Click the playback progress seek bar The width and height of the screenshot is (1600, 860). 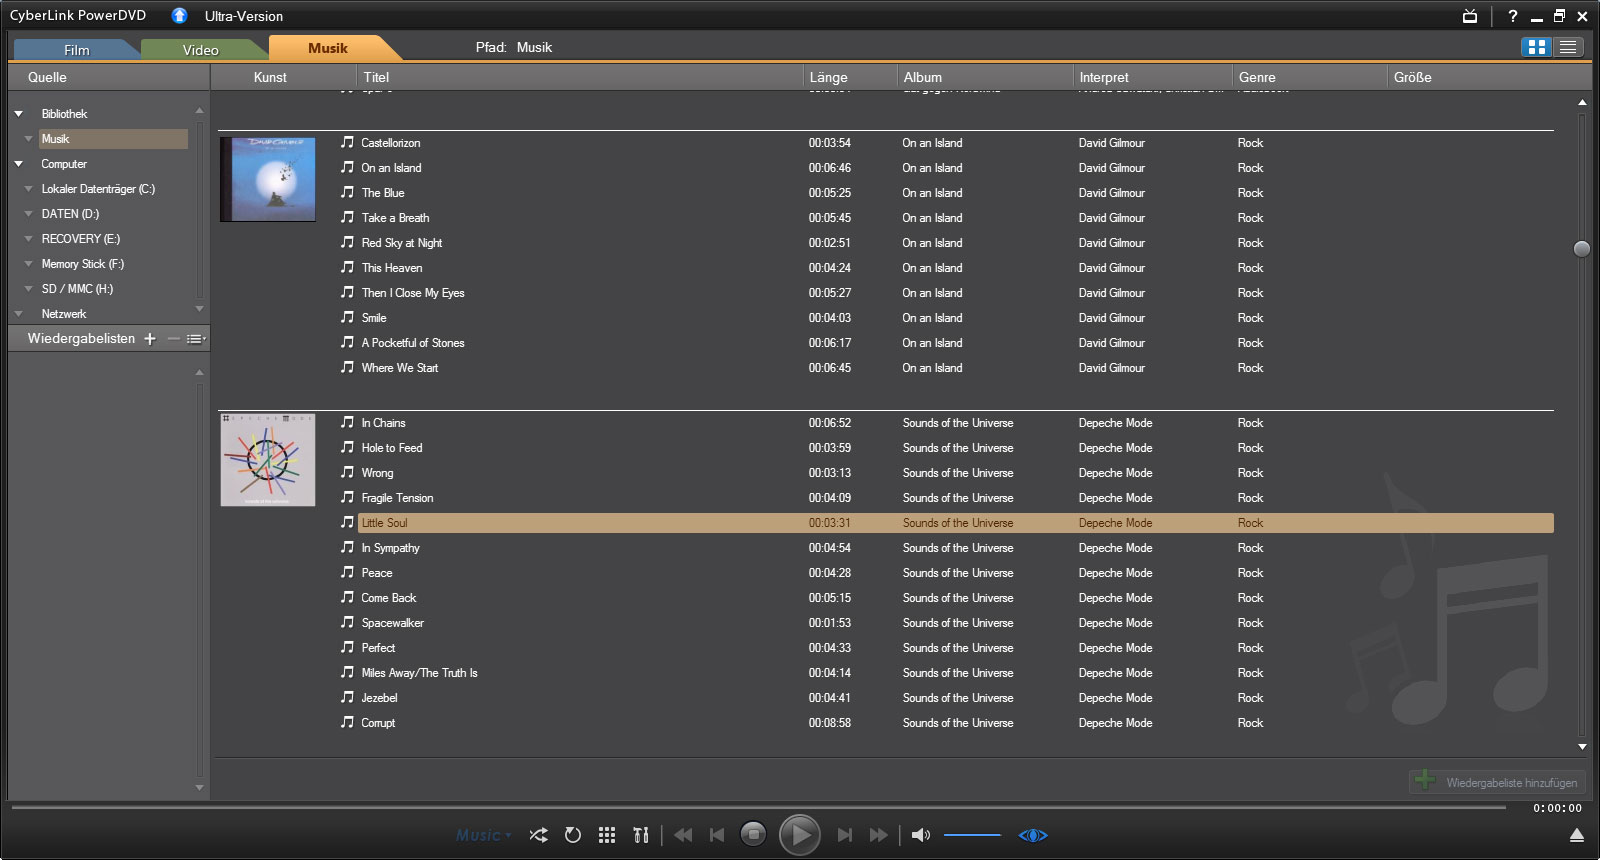pyautogui.click(x=758, y=806)
